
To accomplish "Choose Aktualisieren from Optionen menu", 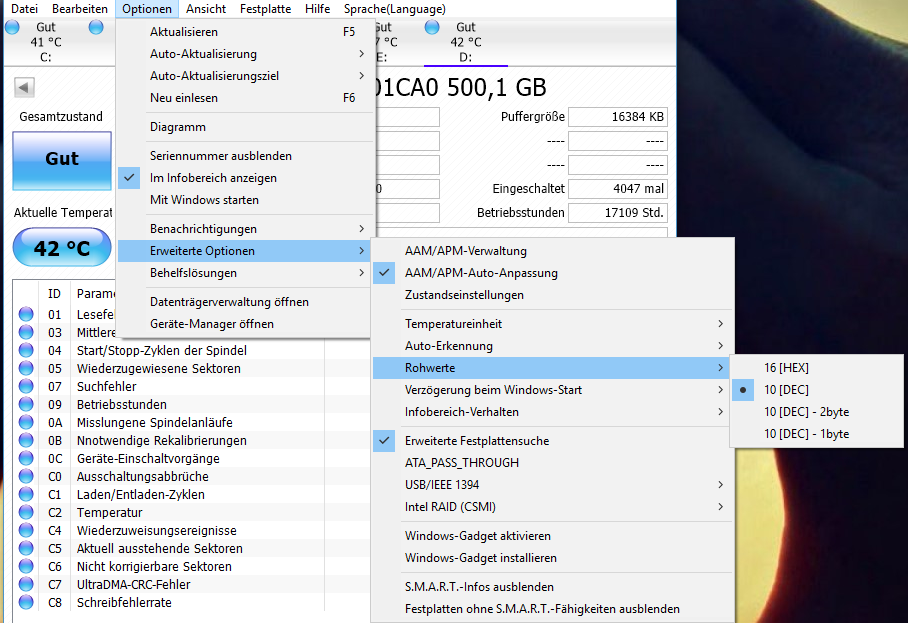I will 244,32.
